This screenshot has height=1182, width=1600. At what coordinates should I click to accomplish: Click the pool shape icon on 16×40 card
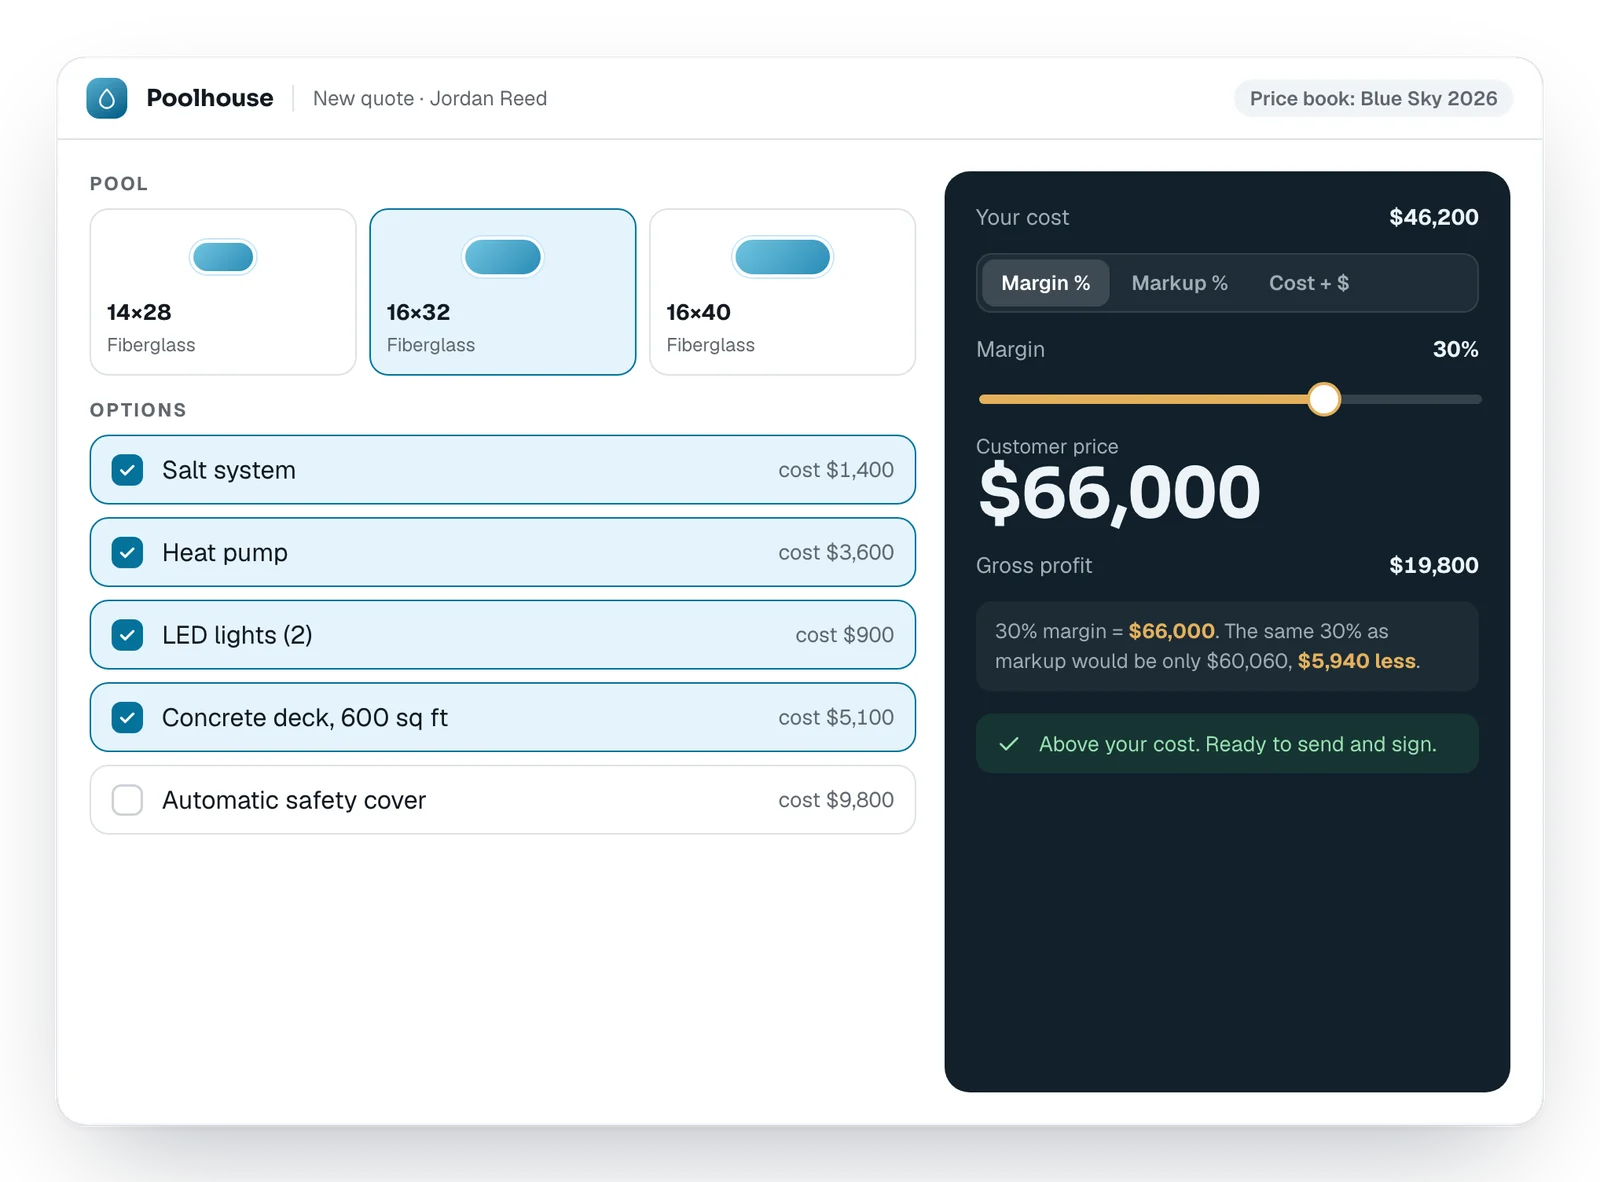(x=783, y=257)
